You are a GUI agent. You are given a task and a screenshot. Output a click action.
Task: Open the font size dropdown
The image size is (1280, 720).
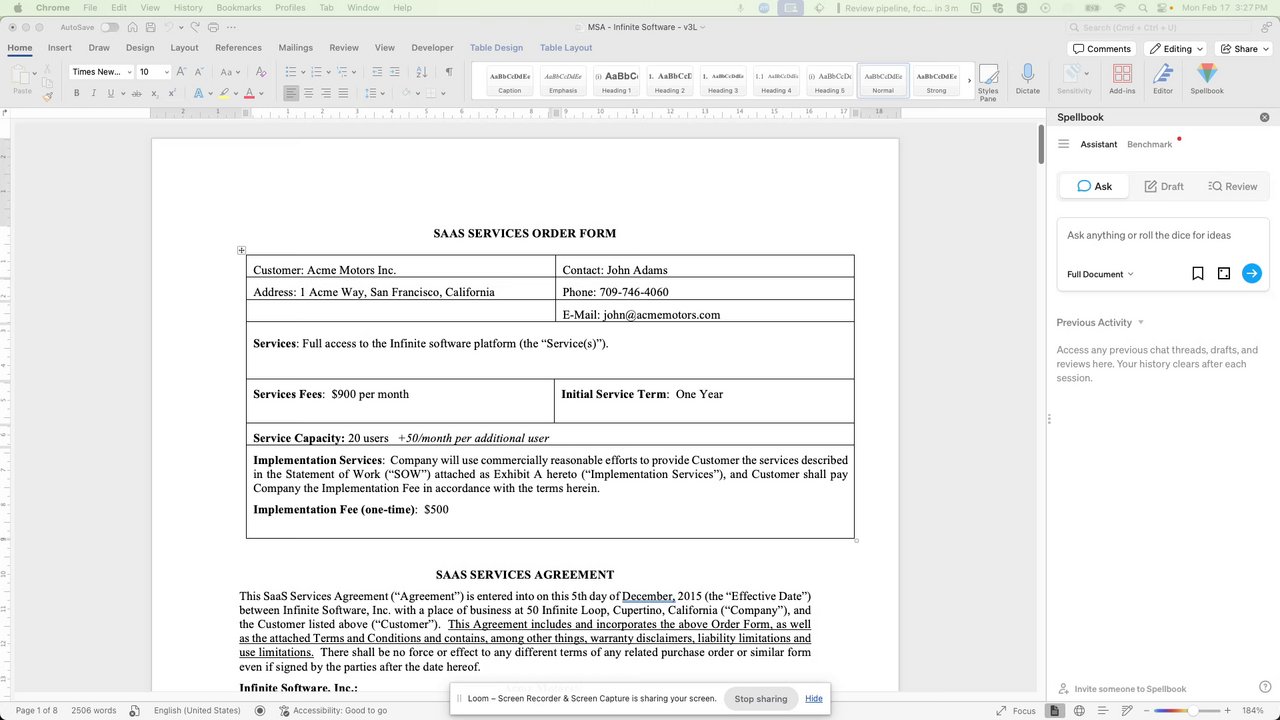166,72
